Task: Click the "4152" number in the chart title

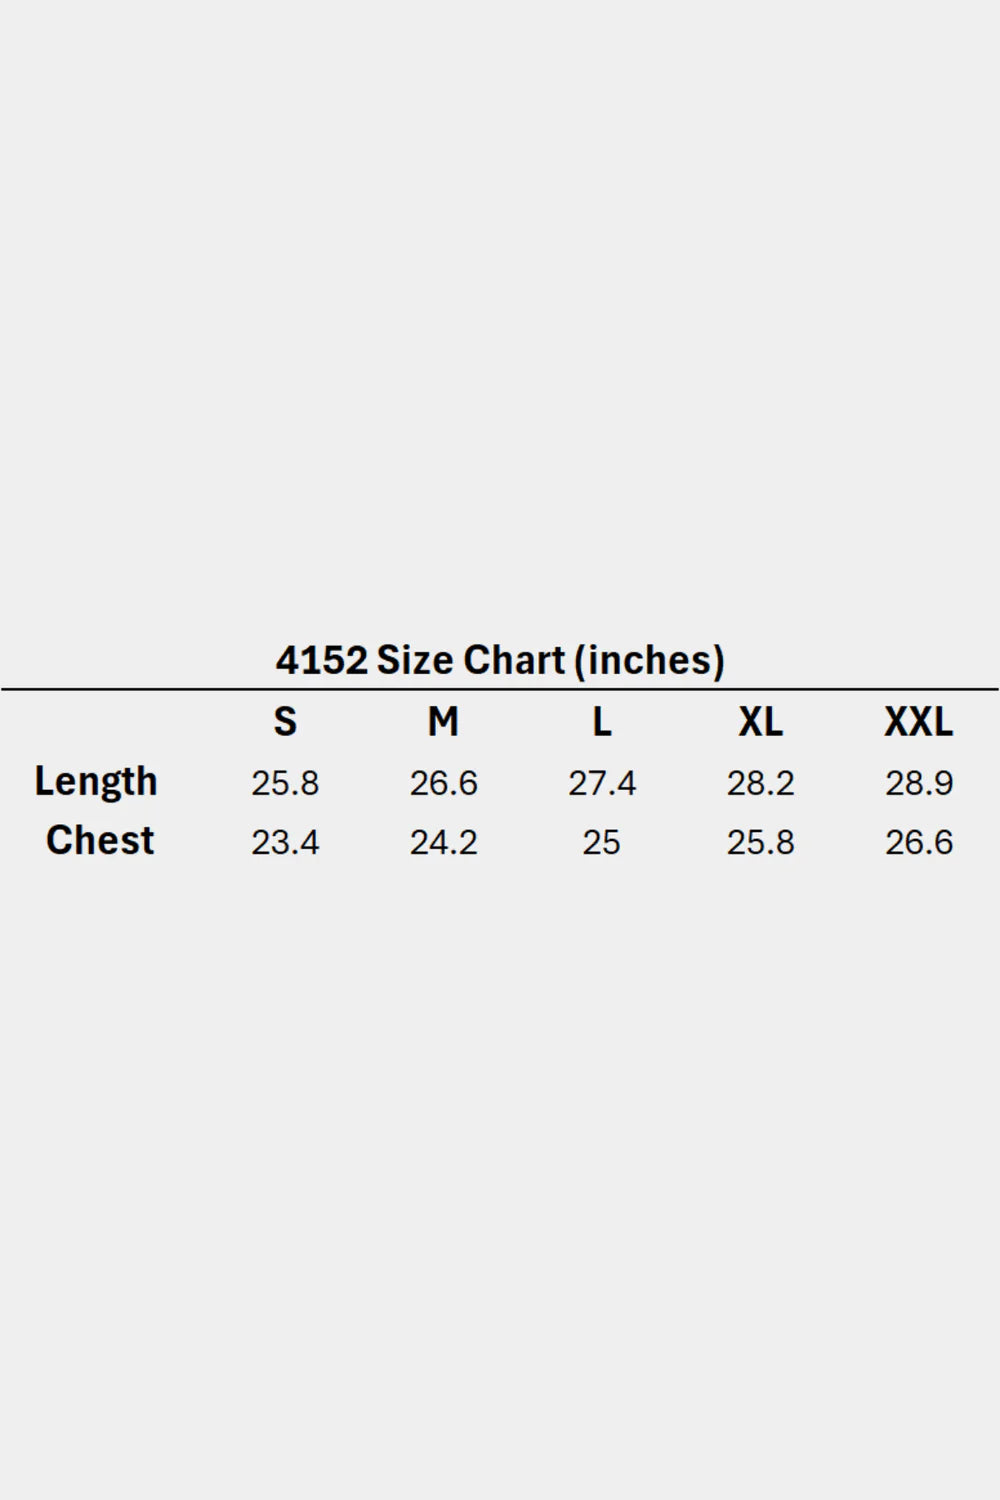Action: coord(321,661)
